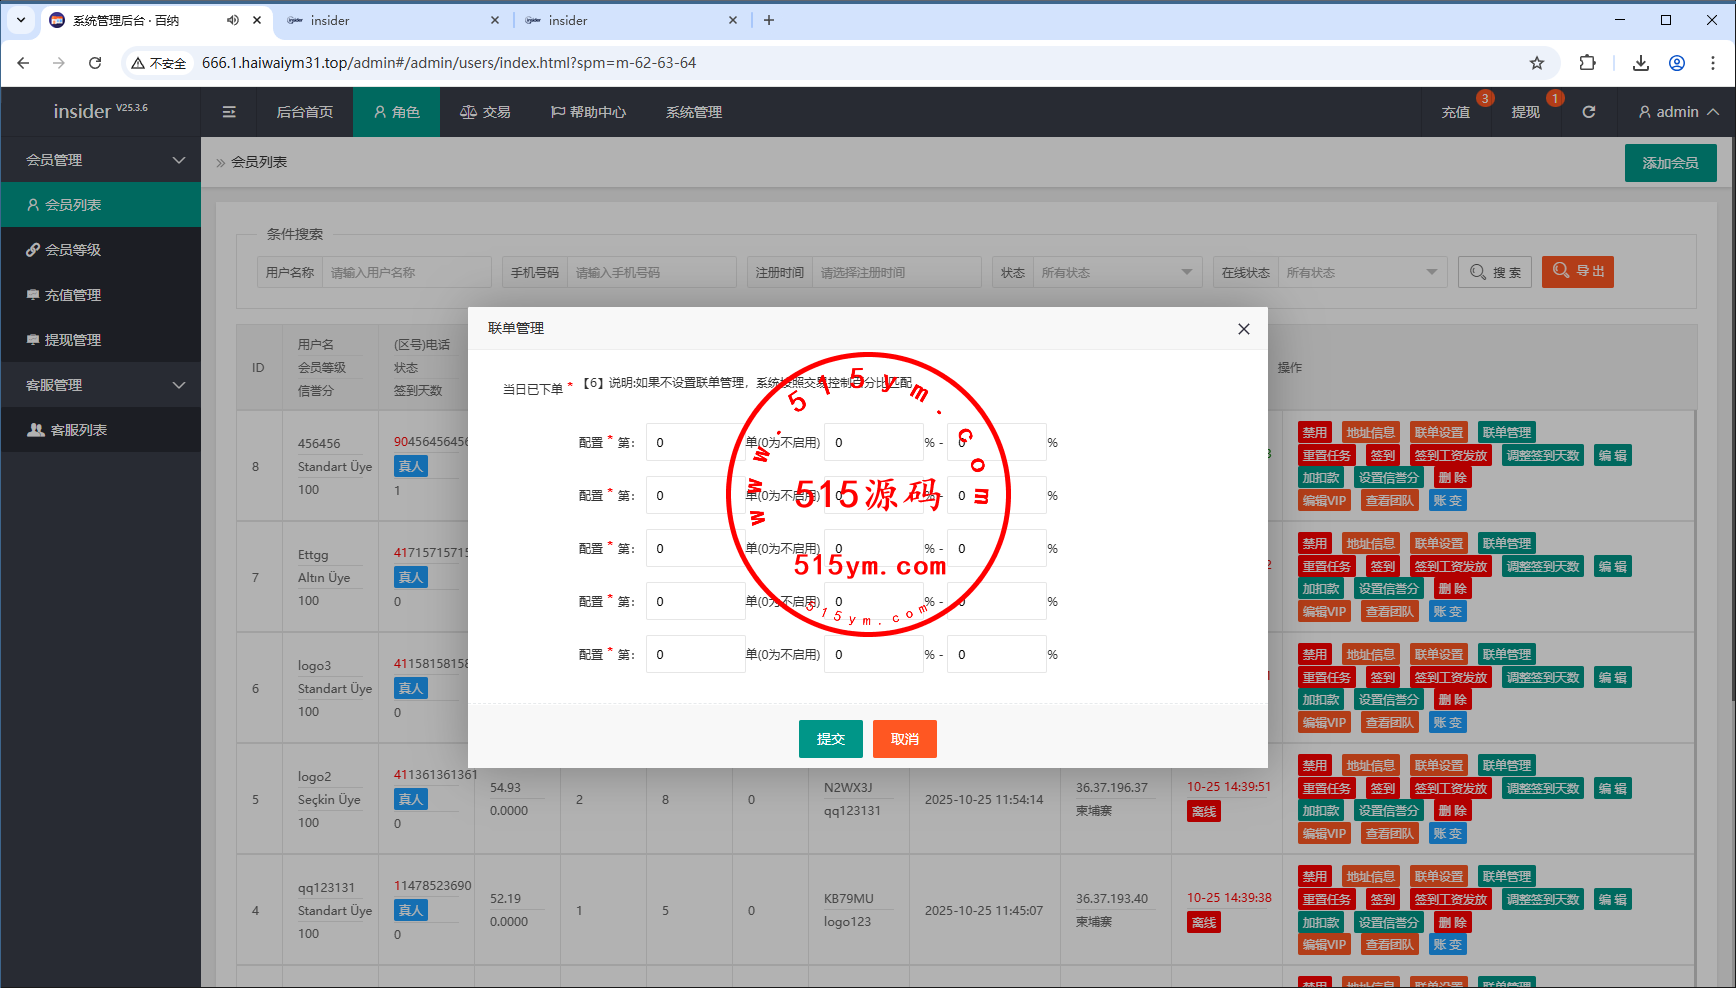Open the 提现 notifications in the navbar
Screen dimensions: 1736x988
[x=1525, y=112]
